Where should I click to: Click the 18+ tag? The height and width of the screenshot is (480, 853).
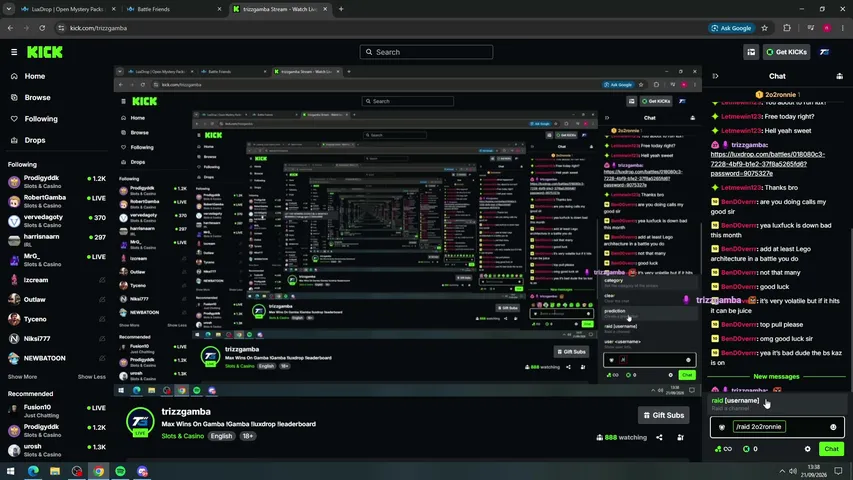248,436
